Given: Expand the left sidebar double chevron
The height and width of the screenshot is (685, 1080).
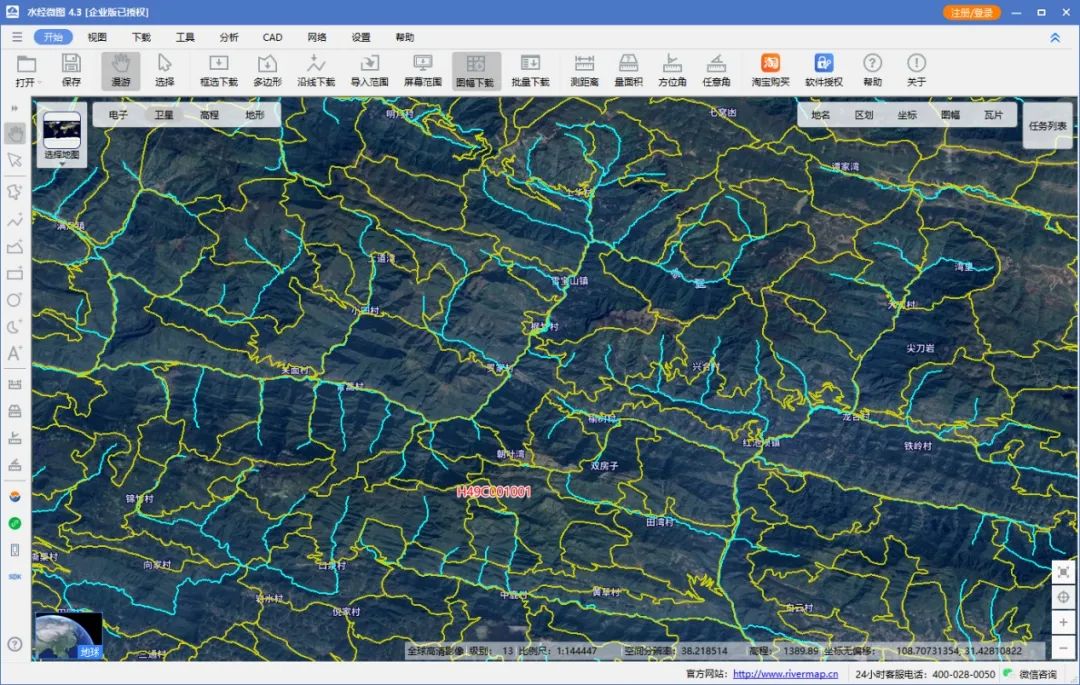Looking at the screenshot, I should pyautogui.click(x=14, y=108).
